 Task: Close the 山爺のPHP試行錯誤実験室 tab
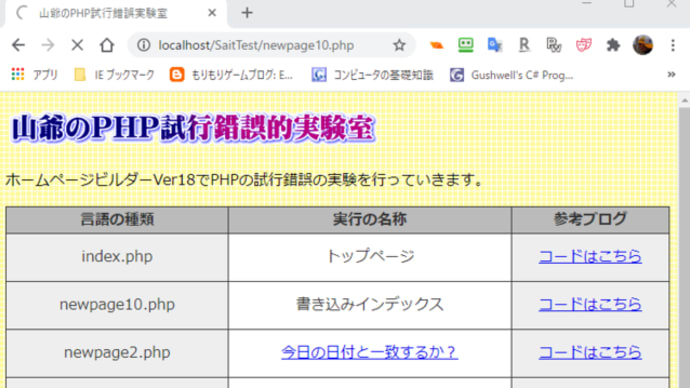212,13
